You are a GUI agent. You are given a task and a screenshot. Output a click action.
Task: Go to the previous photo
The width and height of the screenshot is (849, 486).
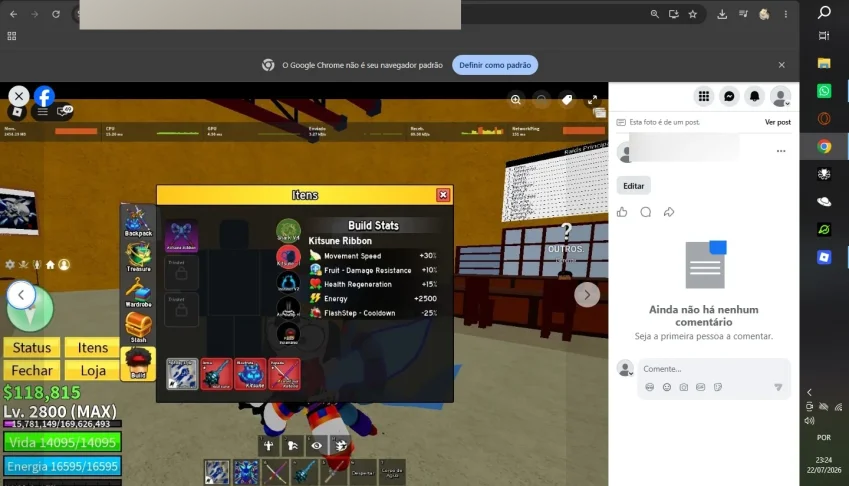[x=21, y=295]
